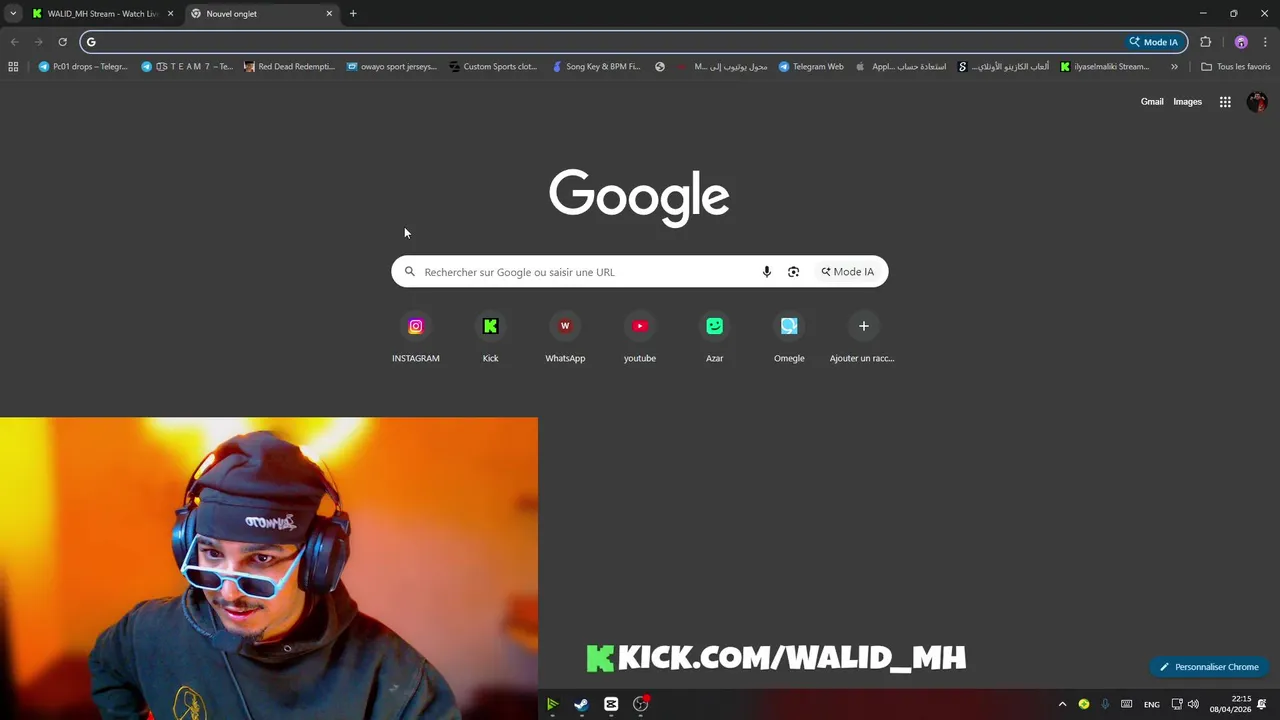Open the Chrome three-dot menu
This screenshot has width=1280, height=720.
coord(1265,42)
